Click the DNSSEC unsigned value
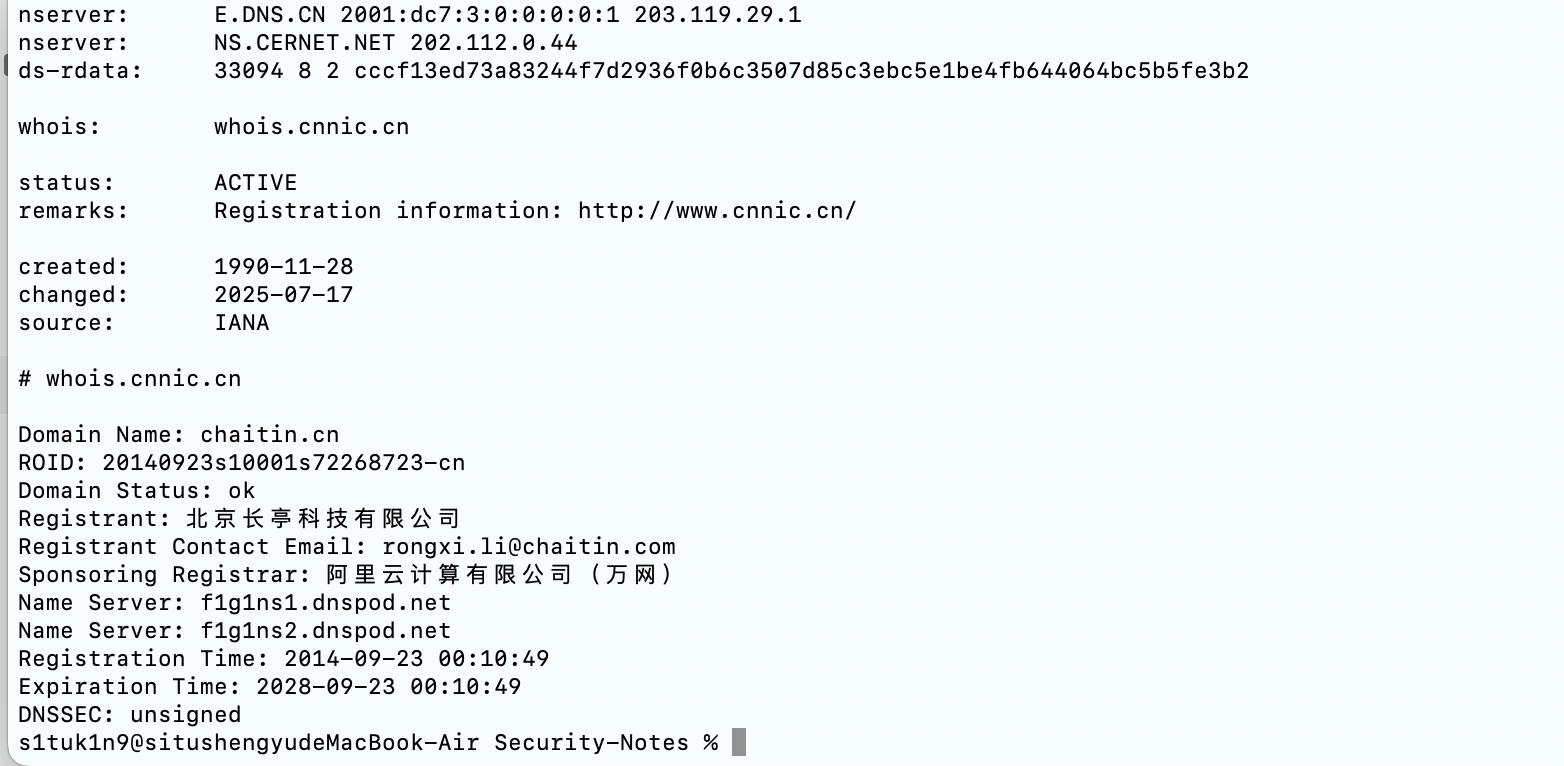1564x766 pixels. (x=185, y=715)
